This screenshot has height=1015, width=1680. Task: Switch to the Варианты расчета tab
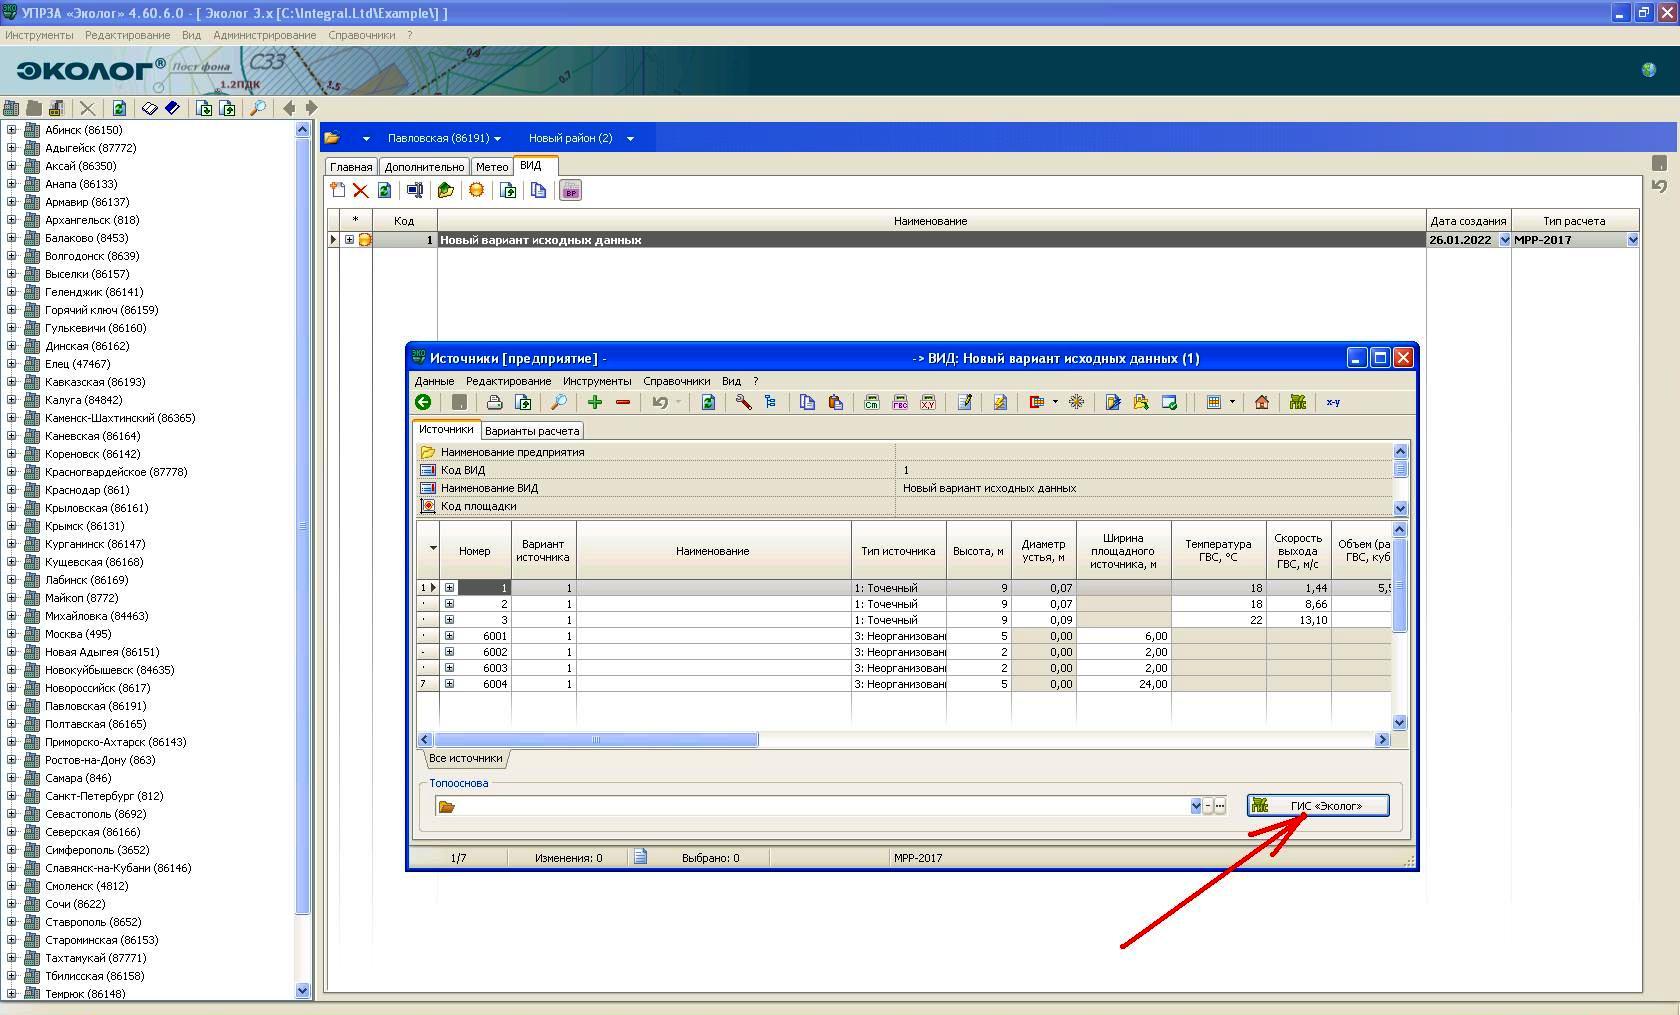click(x=531, y=431)
